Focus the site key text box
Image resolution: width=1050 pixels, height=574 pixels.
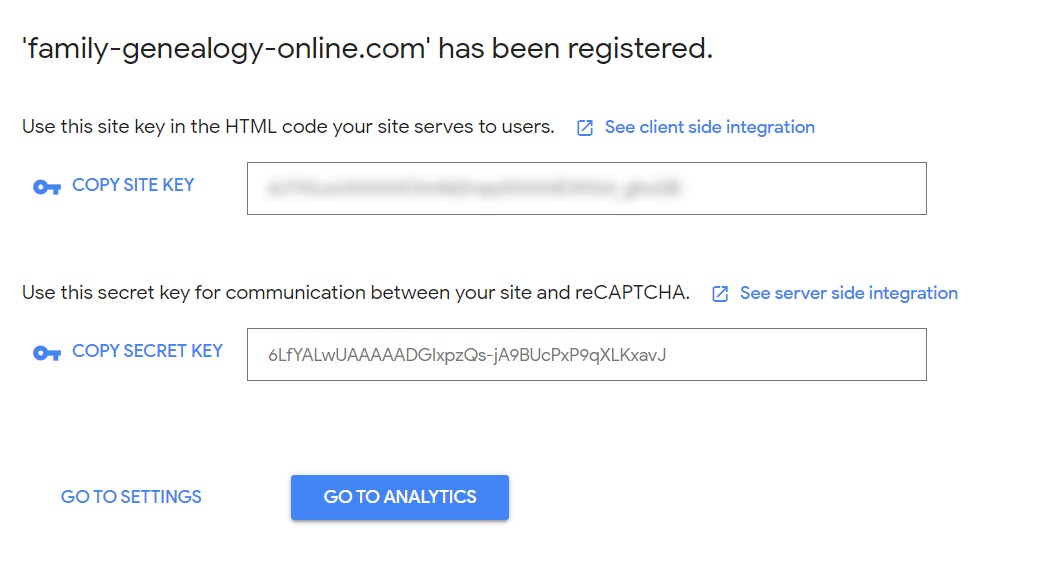(x=587, y=188)
